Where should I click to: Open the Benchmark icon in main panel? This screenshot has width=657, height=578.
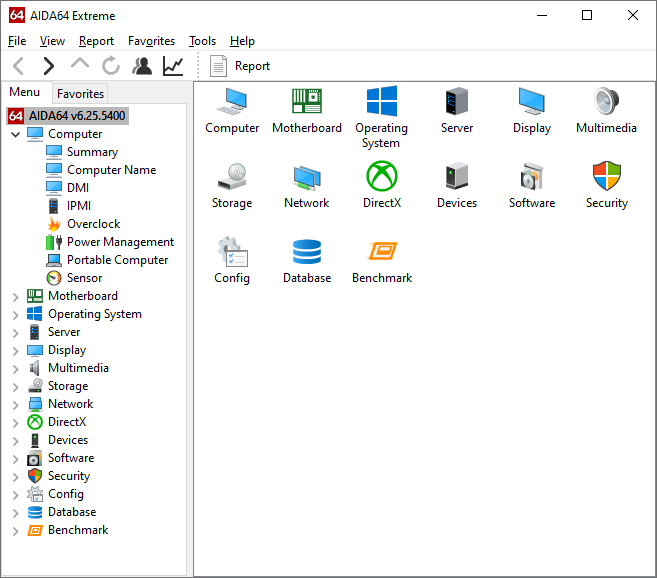381,252
